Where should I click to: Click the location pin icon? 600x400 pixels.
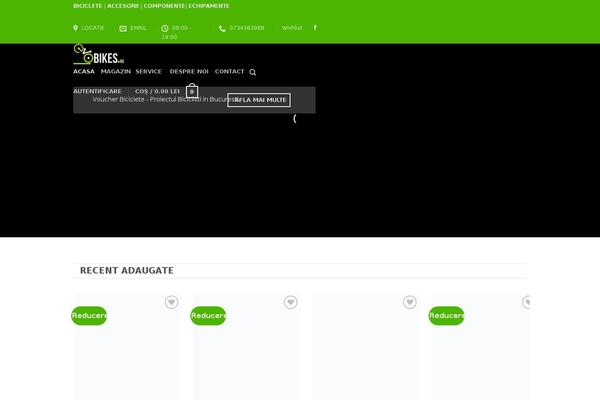pos(75,28)
